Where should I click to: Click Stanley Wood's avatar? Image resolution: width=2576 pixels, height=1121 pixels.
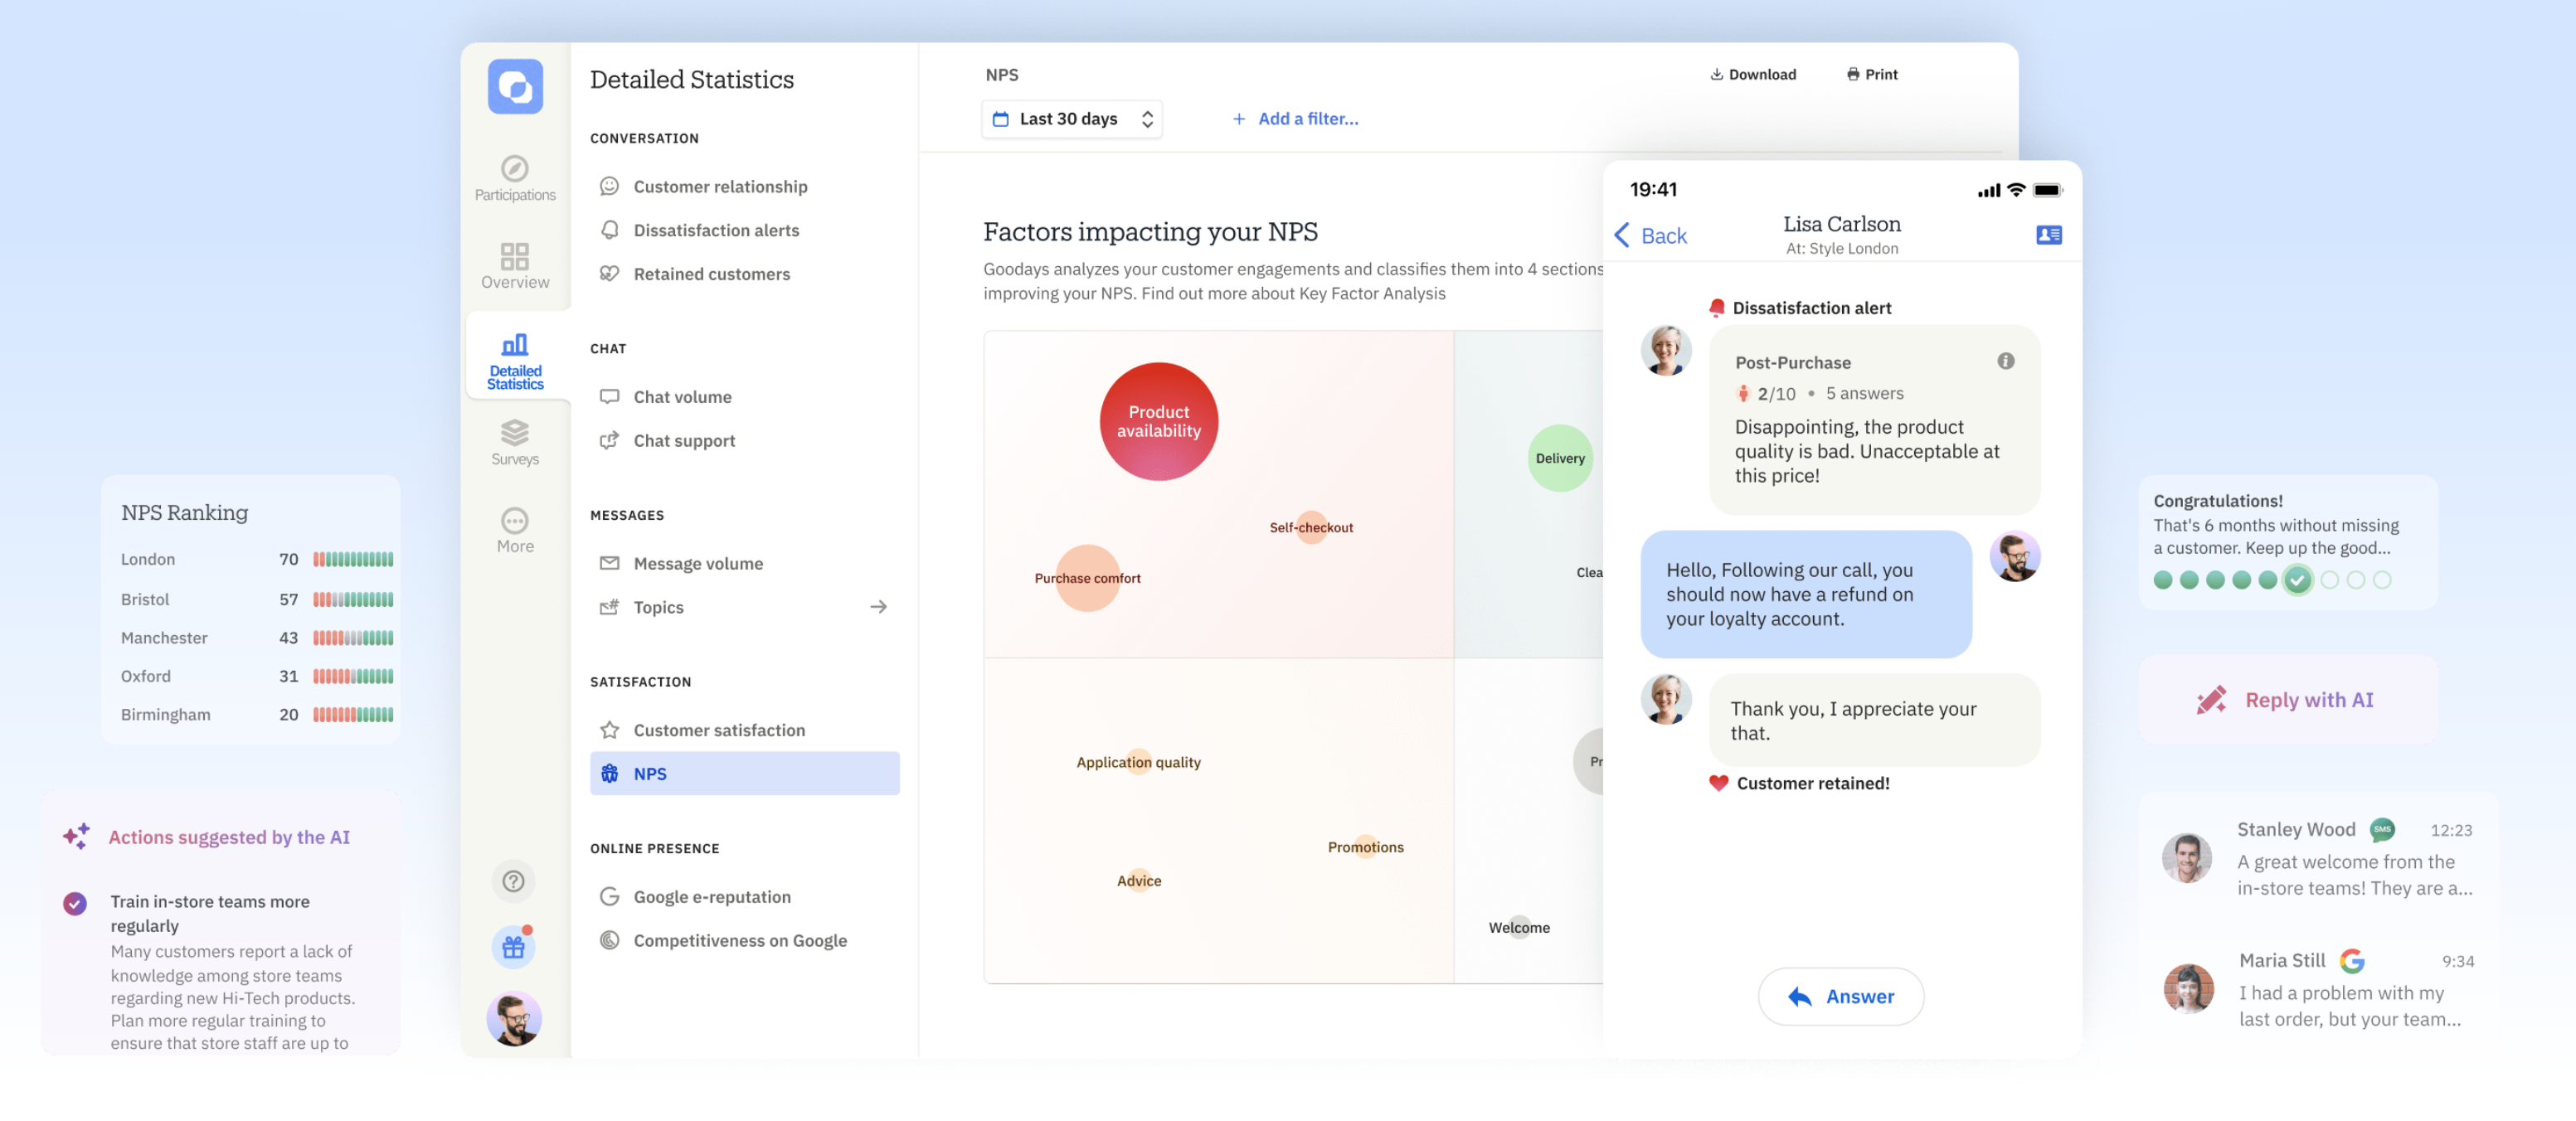point(2187,858)
